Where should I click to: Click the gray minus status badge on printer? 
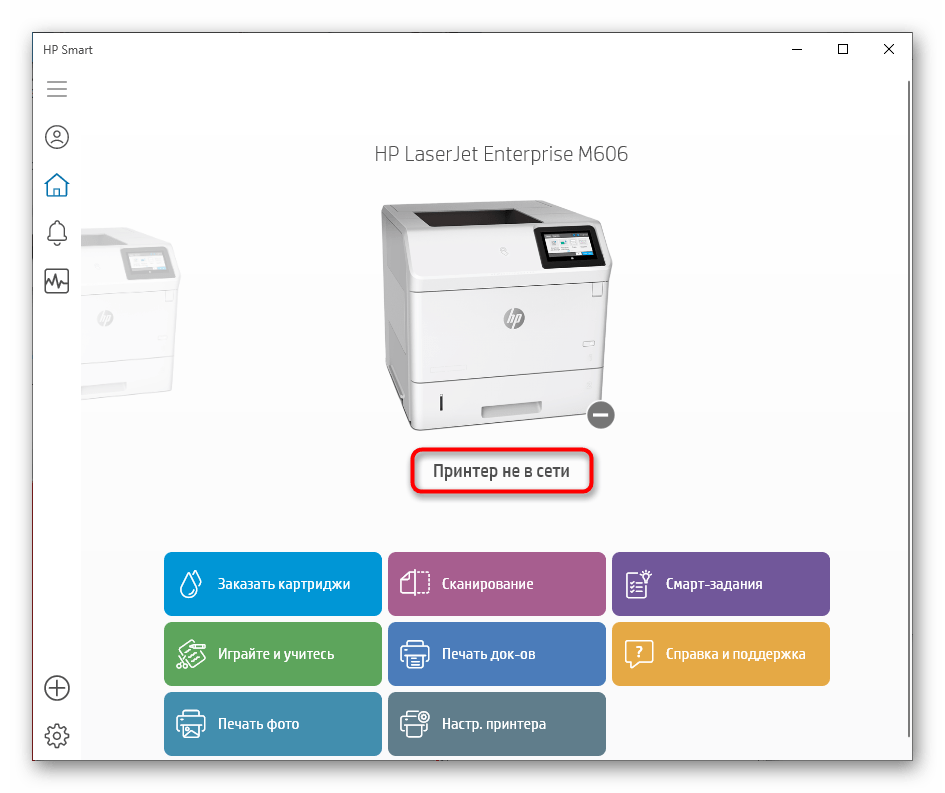(600, 414)
